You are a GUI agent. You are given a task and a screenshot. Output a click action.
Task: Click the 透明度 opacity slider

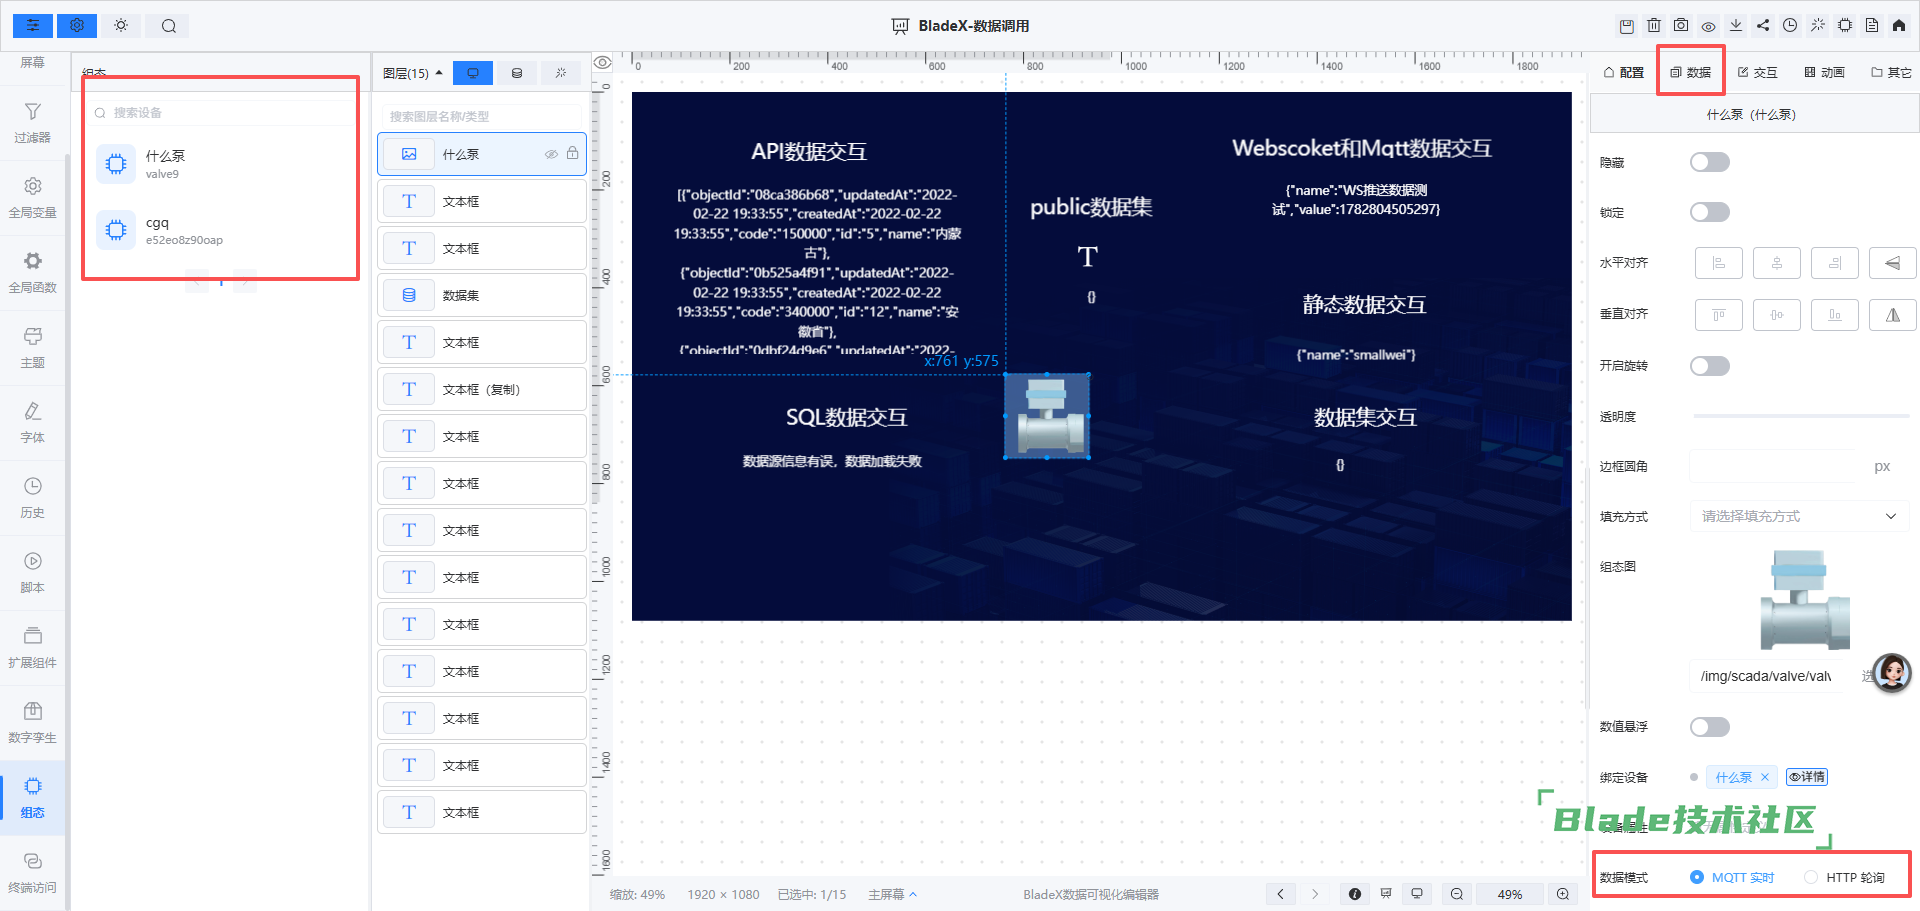pos(1800,416)
